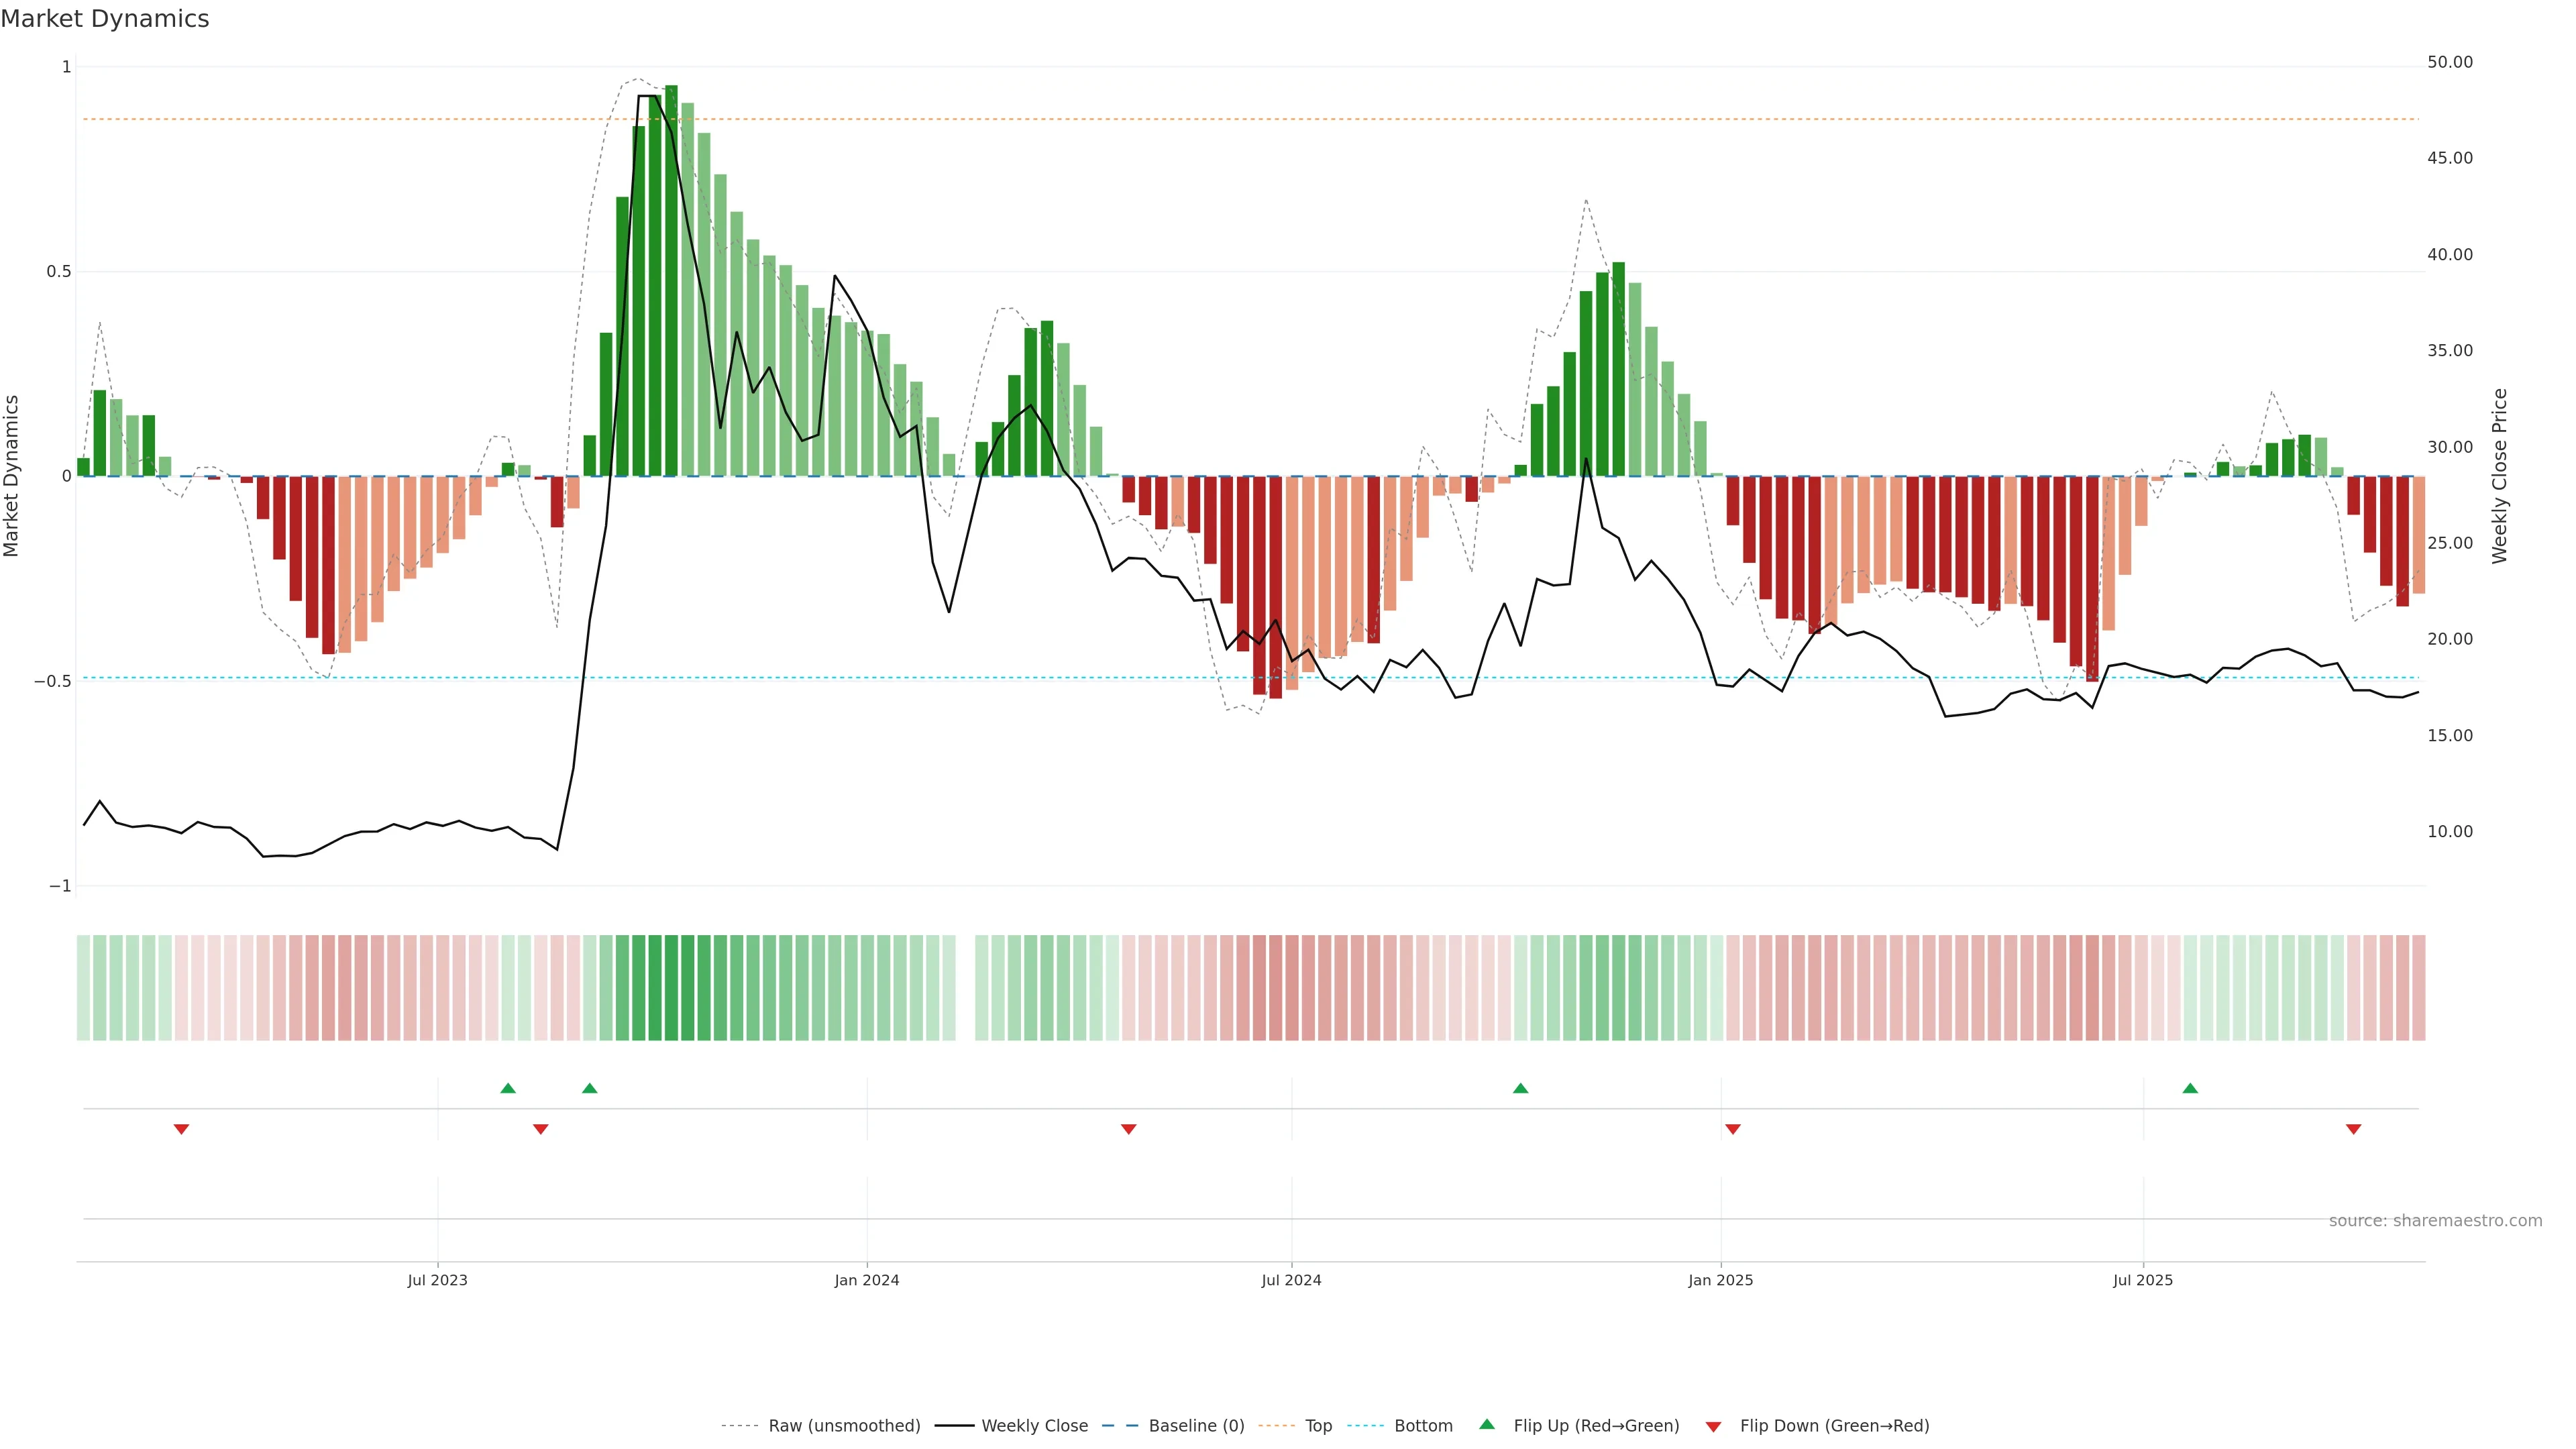The image size is (2576, 1449).
Task: Click the Jan 2024 x-axis label
Action: tap(866, 1280)
